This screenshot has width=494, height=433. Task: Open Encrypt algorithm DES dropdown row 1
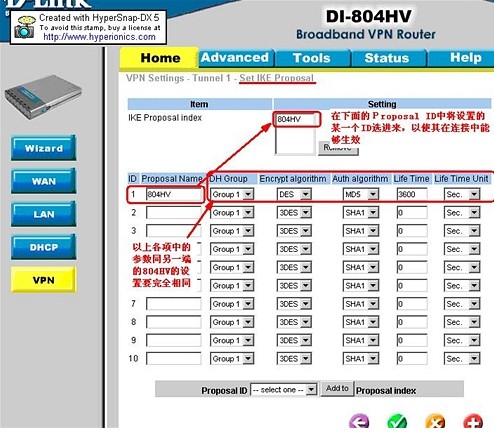pyautogui.click(x=294, y=194)
